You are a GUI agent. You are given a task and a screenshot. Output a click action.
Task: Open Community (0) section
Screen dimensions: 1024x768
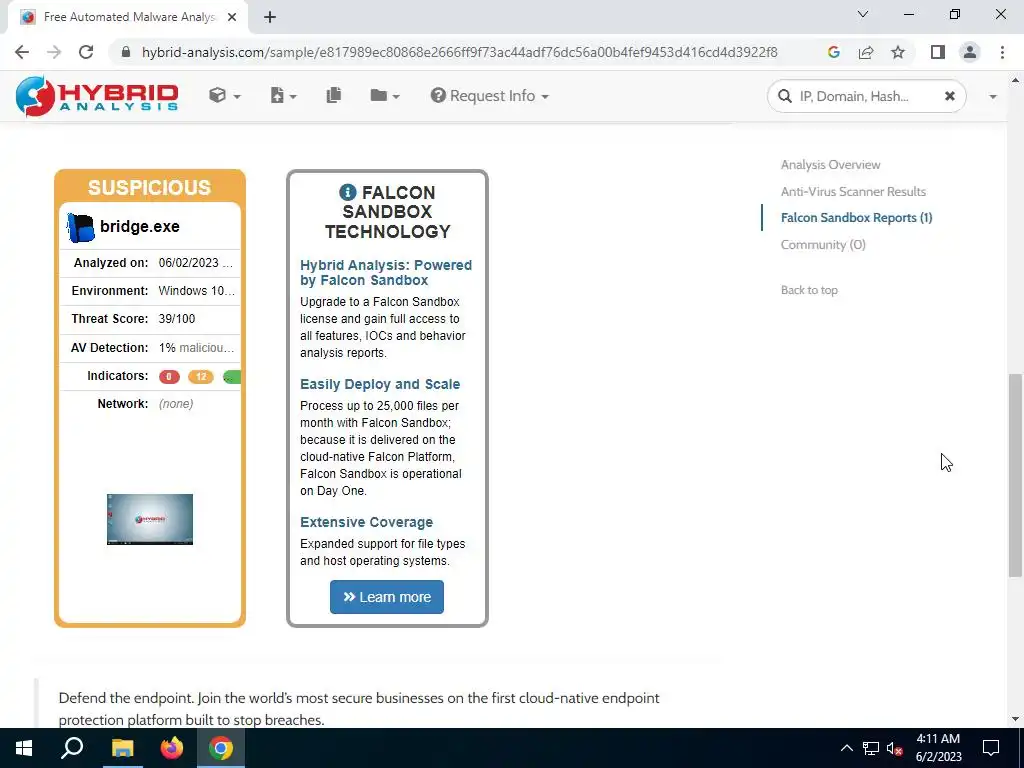[823, 244]
